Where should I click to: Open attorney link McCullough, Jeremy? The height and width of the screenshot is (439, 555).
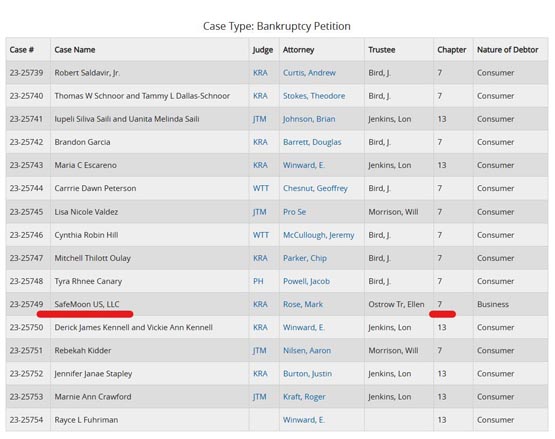pos(318,235)
